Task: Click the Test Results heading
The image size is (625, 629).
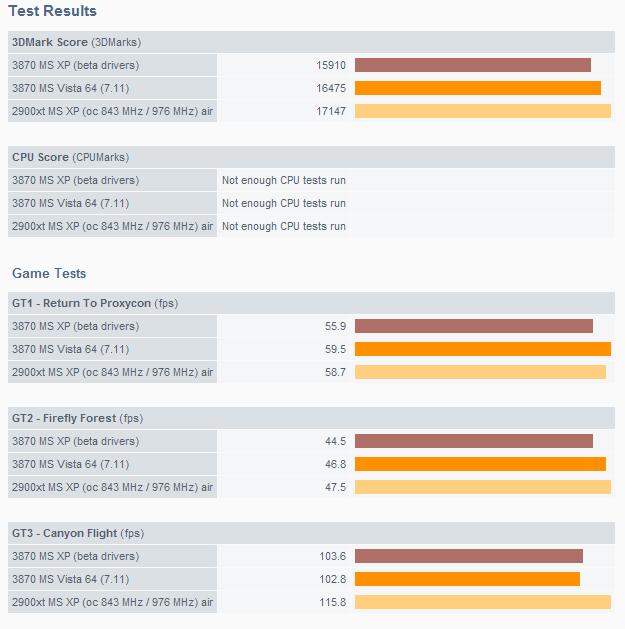Action: pyautogui.click(x=53, y=11)
